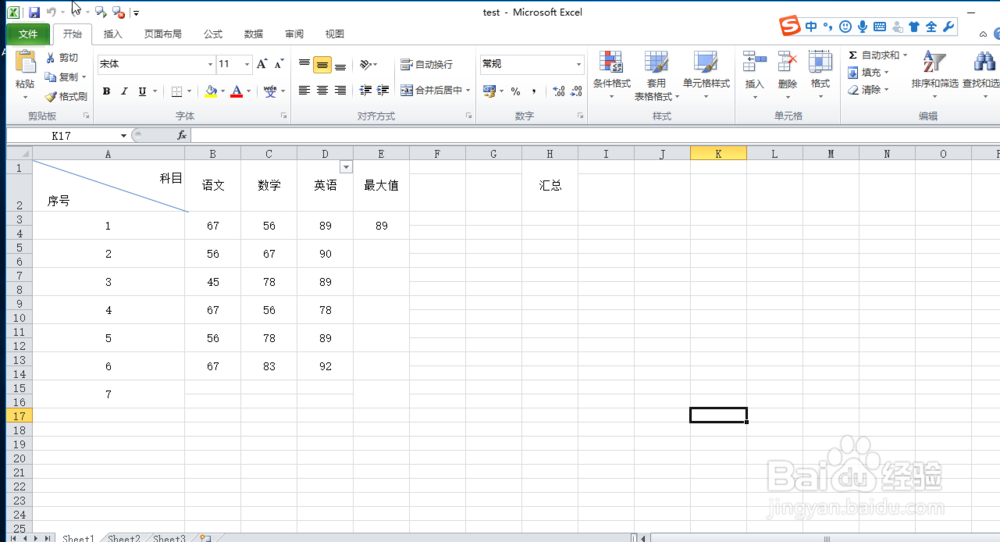Image resolution: width=1000 pixels, height=542 pixels.
Task: Switch to the Review (审阅) tab
Action: pyautogui.click(x=294, y=34)
